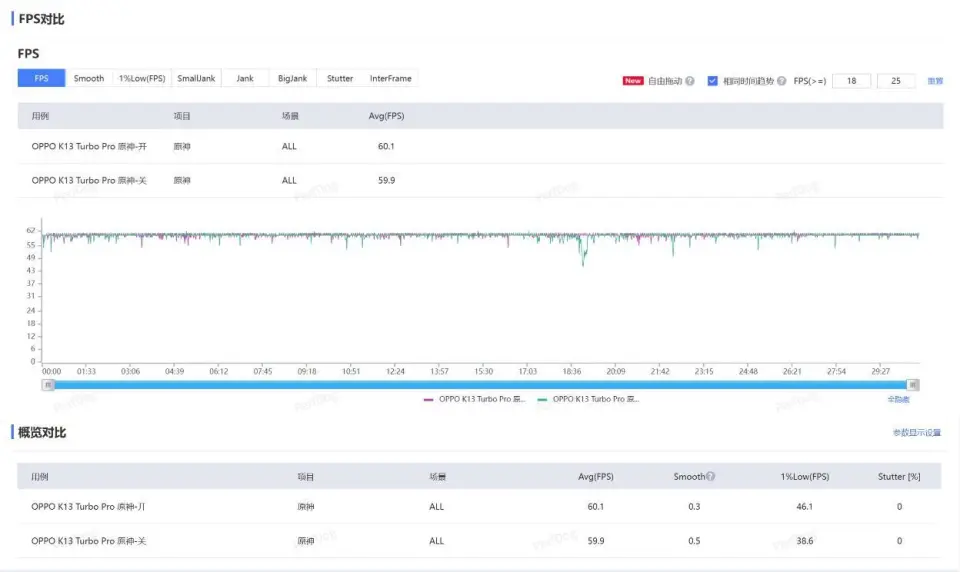
Task: Click the right handle of the time range slider
Action: (x=913, y=385)
